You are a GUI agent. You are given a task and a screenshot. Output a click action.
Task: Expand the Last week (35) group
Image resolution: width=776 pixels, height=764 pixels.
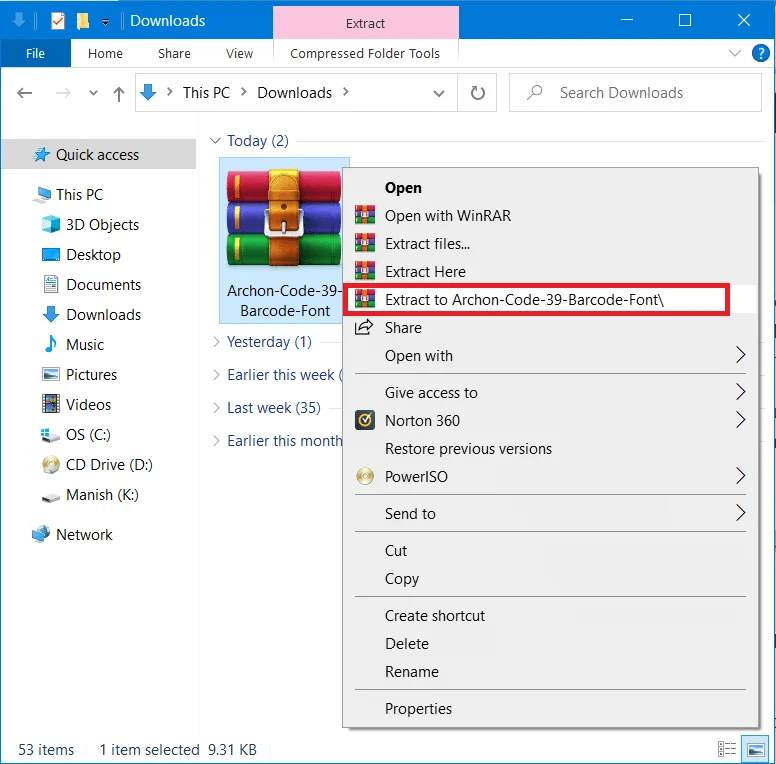pyautogui.click(x=216, y=408)
